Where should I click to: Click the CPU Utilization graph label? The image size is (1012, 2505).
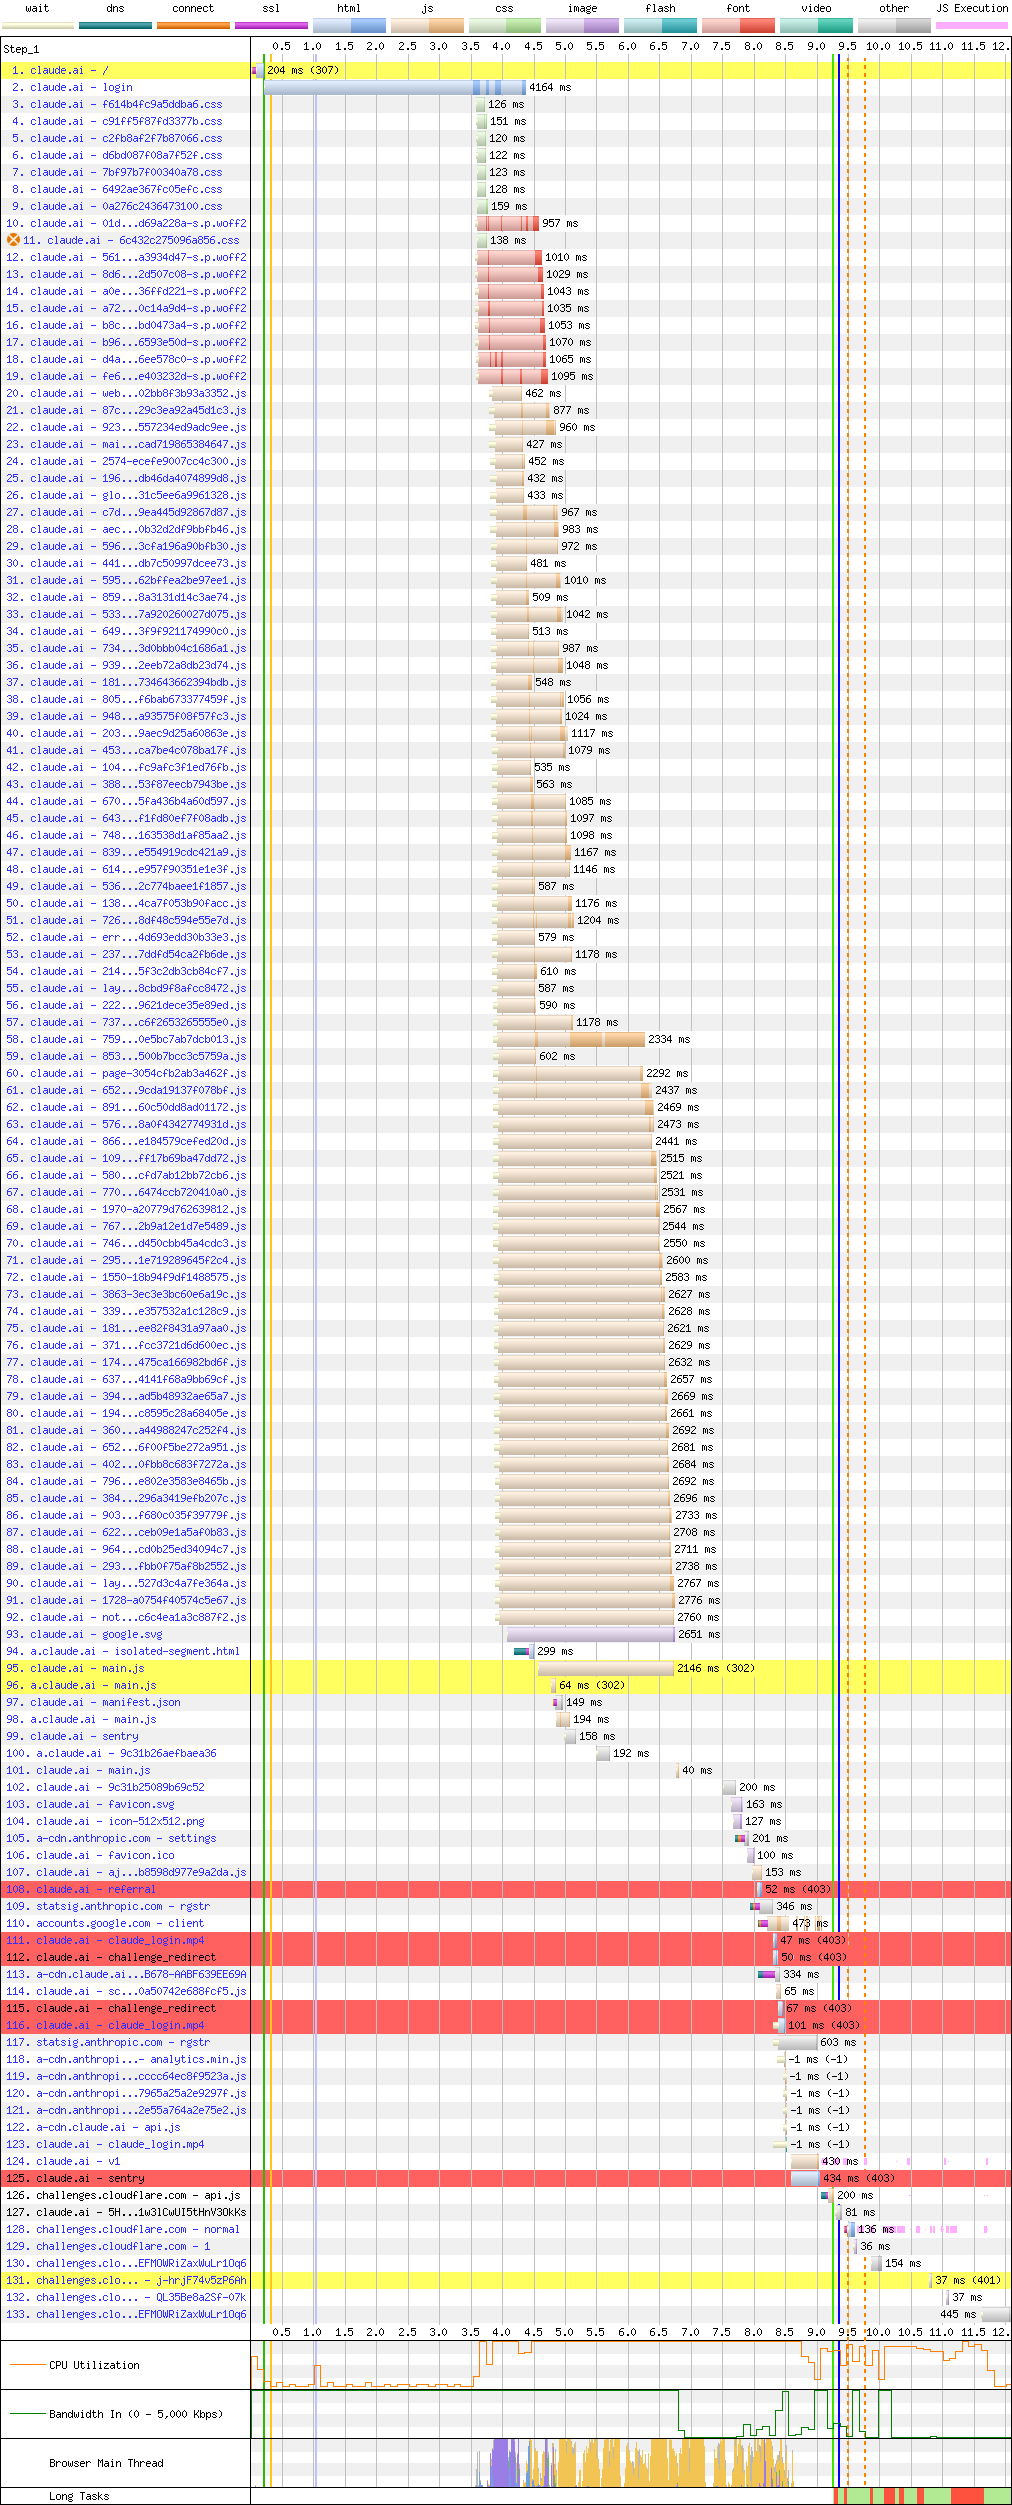pyautogui.click(x=94, y=2365)
